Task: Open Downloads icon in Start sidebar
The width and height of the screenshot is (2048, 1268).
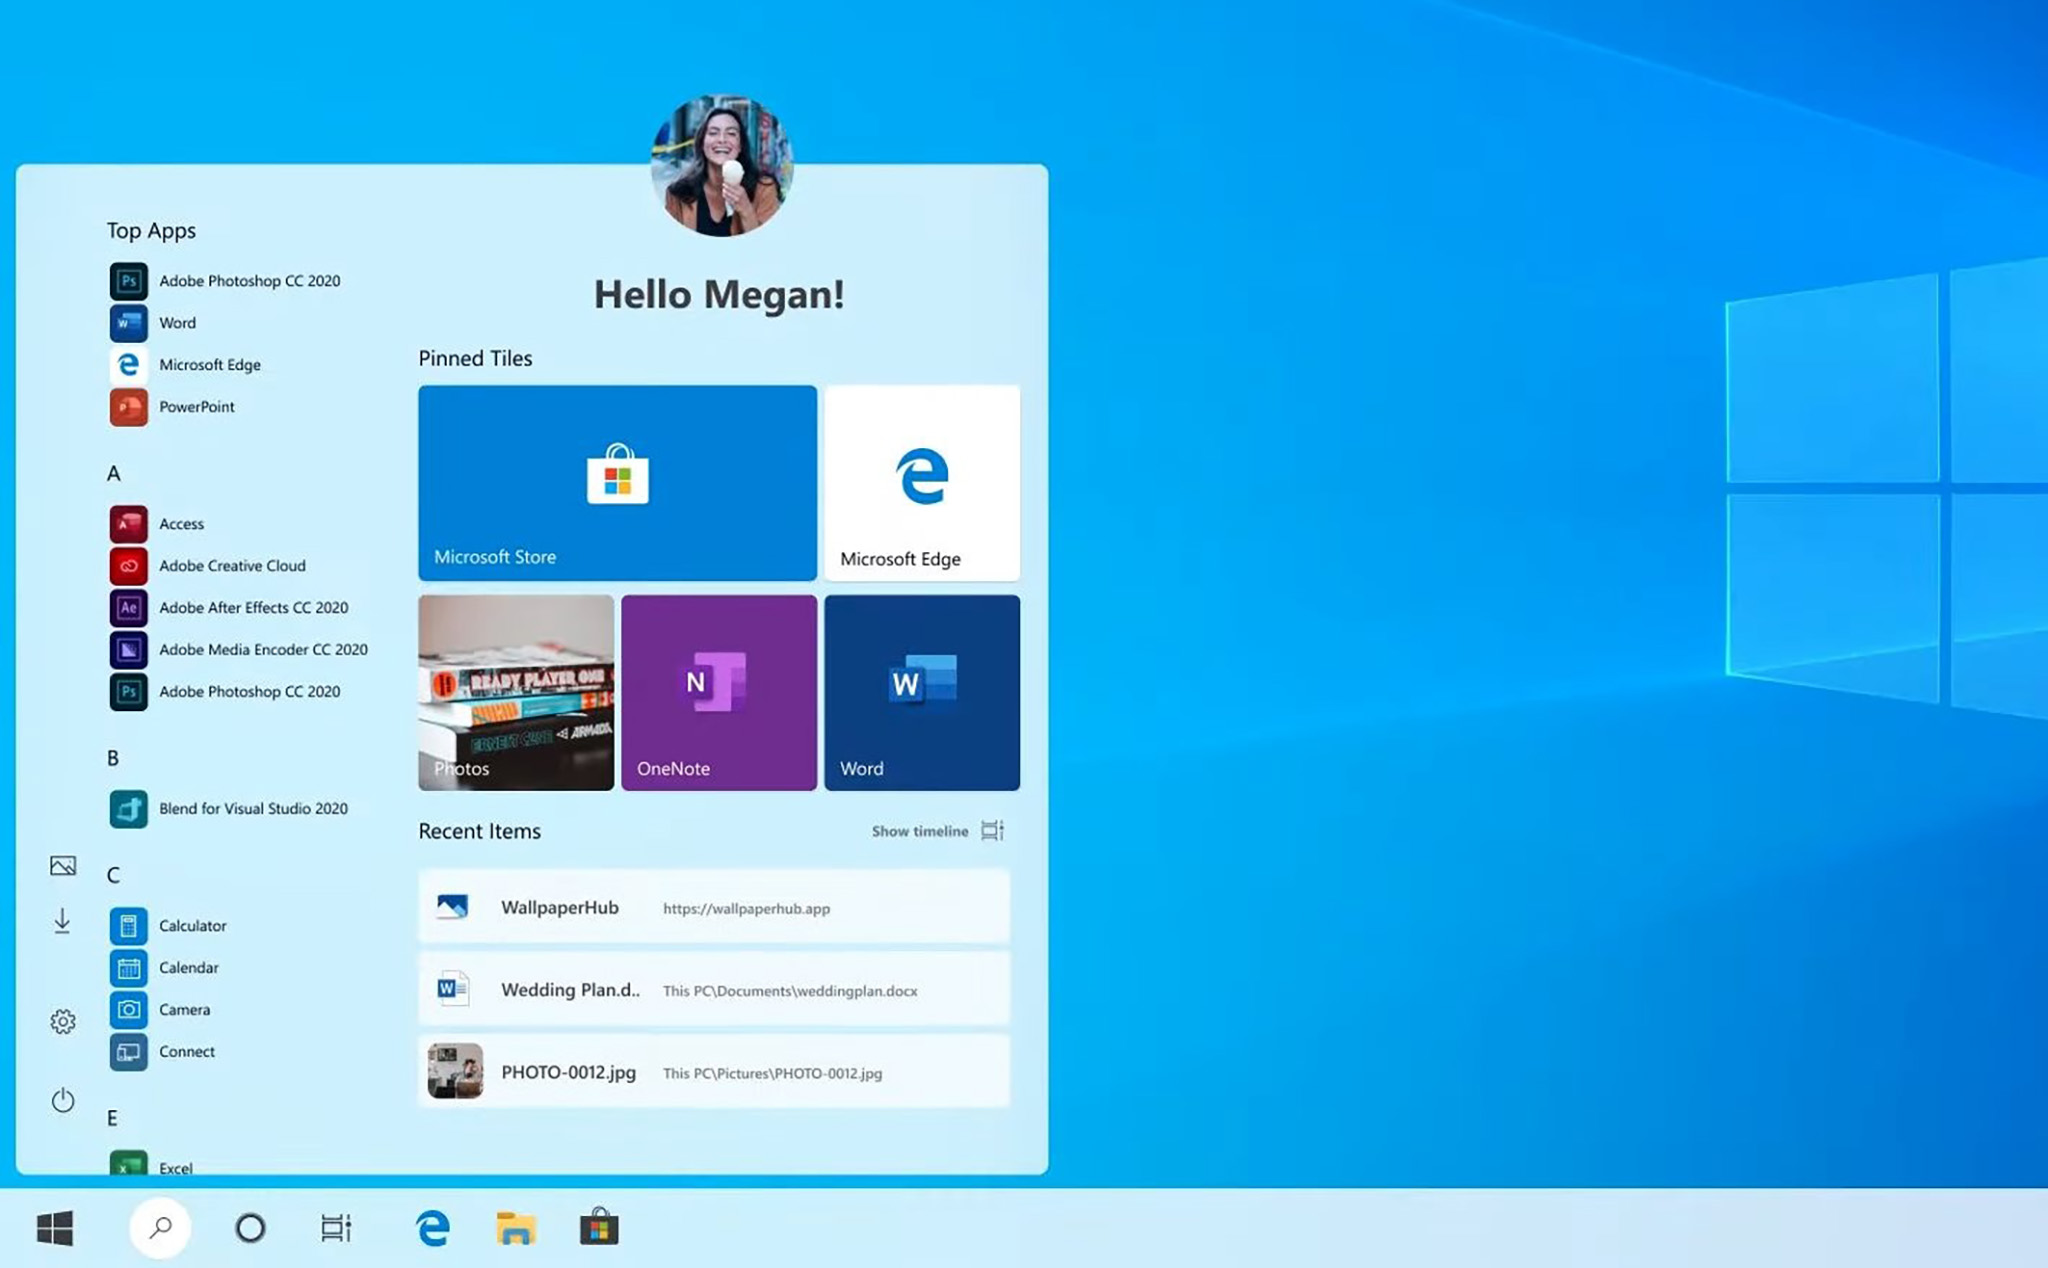Action: point(62,921)
